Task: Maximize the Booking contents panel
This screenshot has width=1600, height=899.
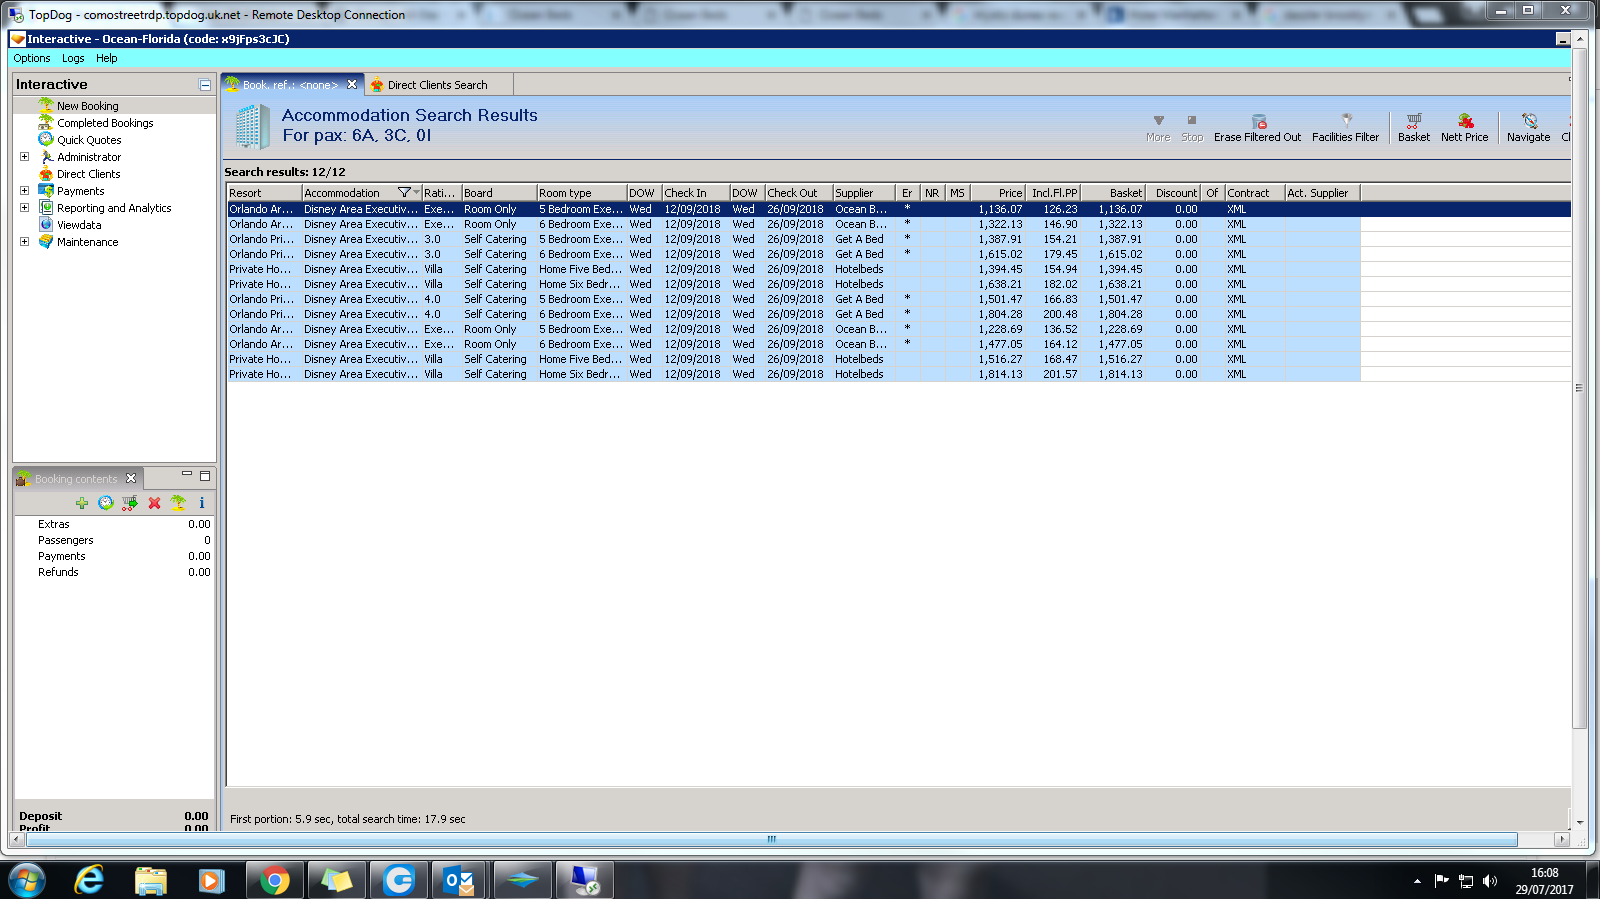Action: click(205, 476)
